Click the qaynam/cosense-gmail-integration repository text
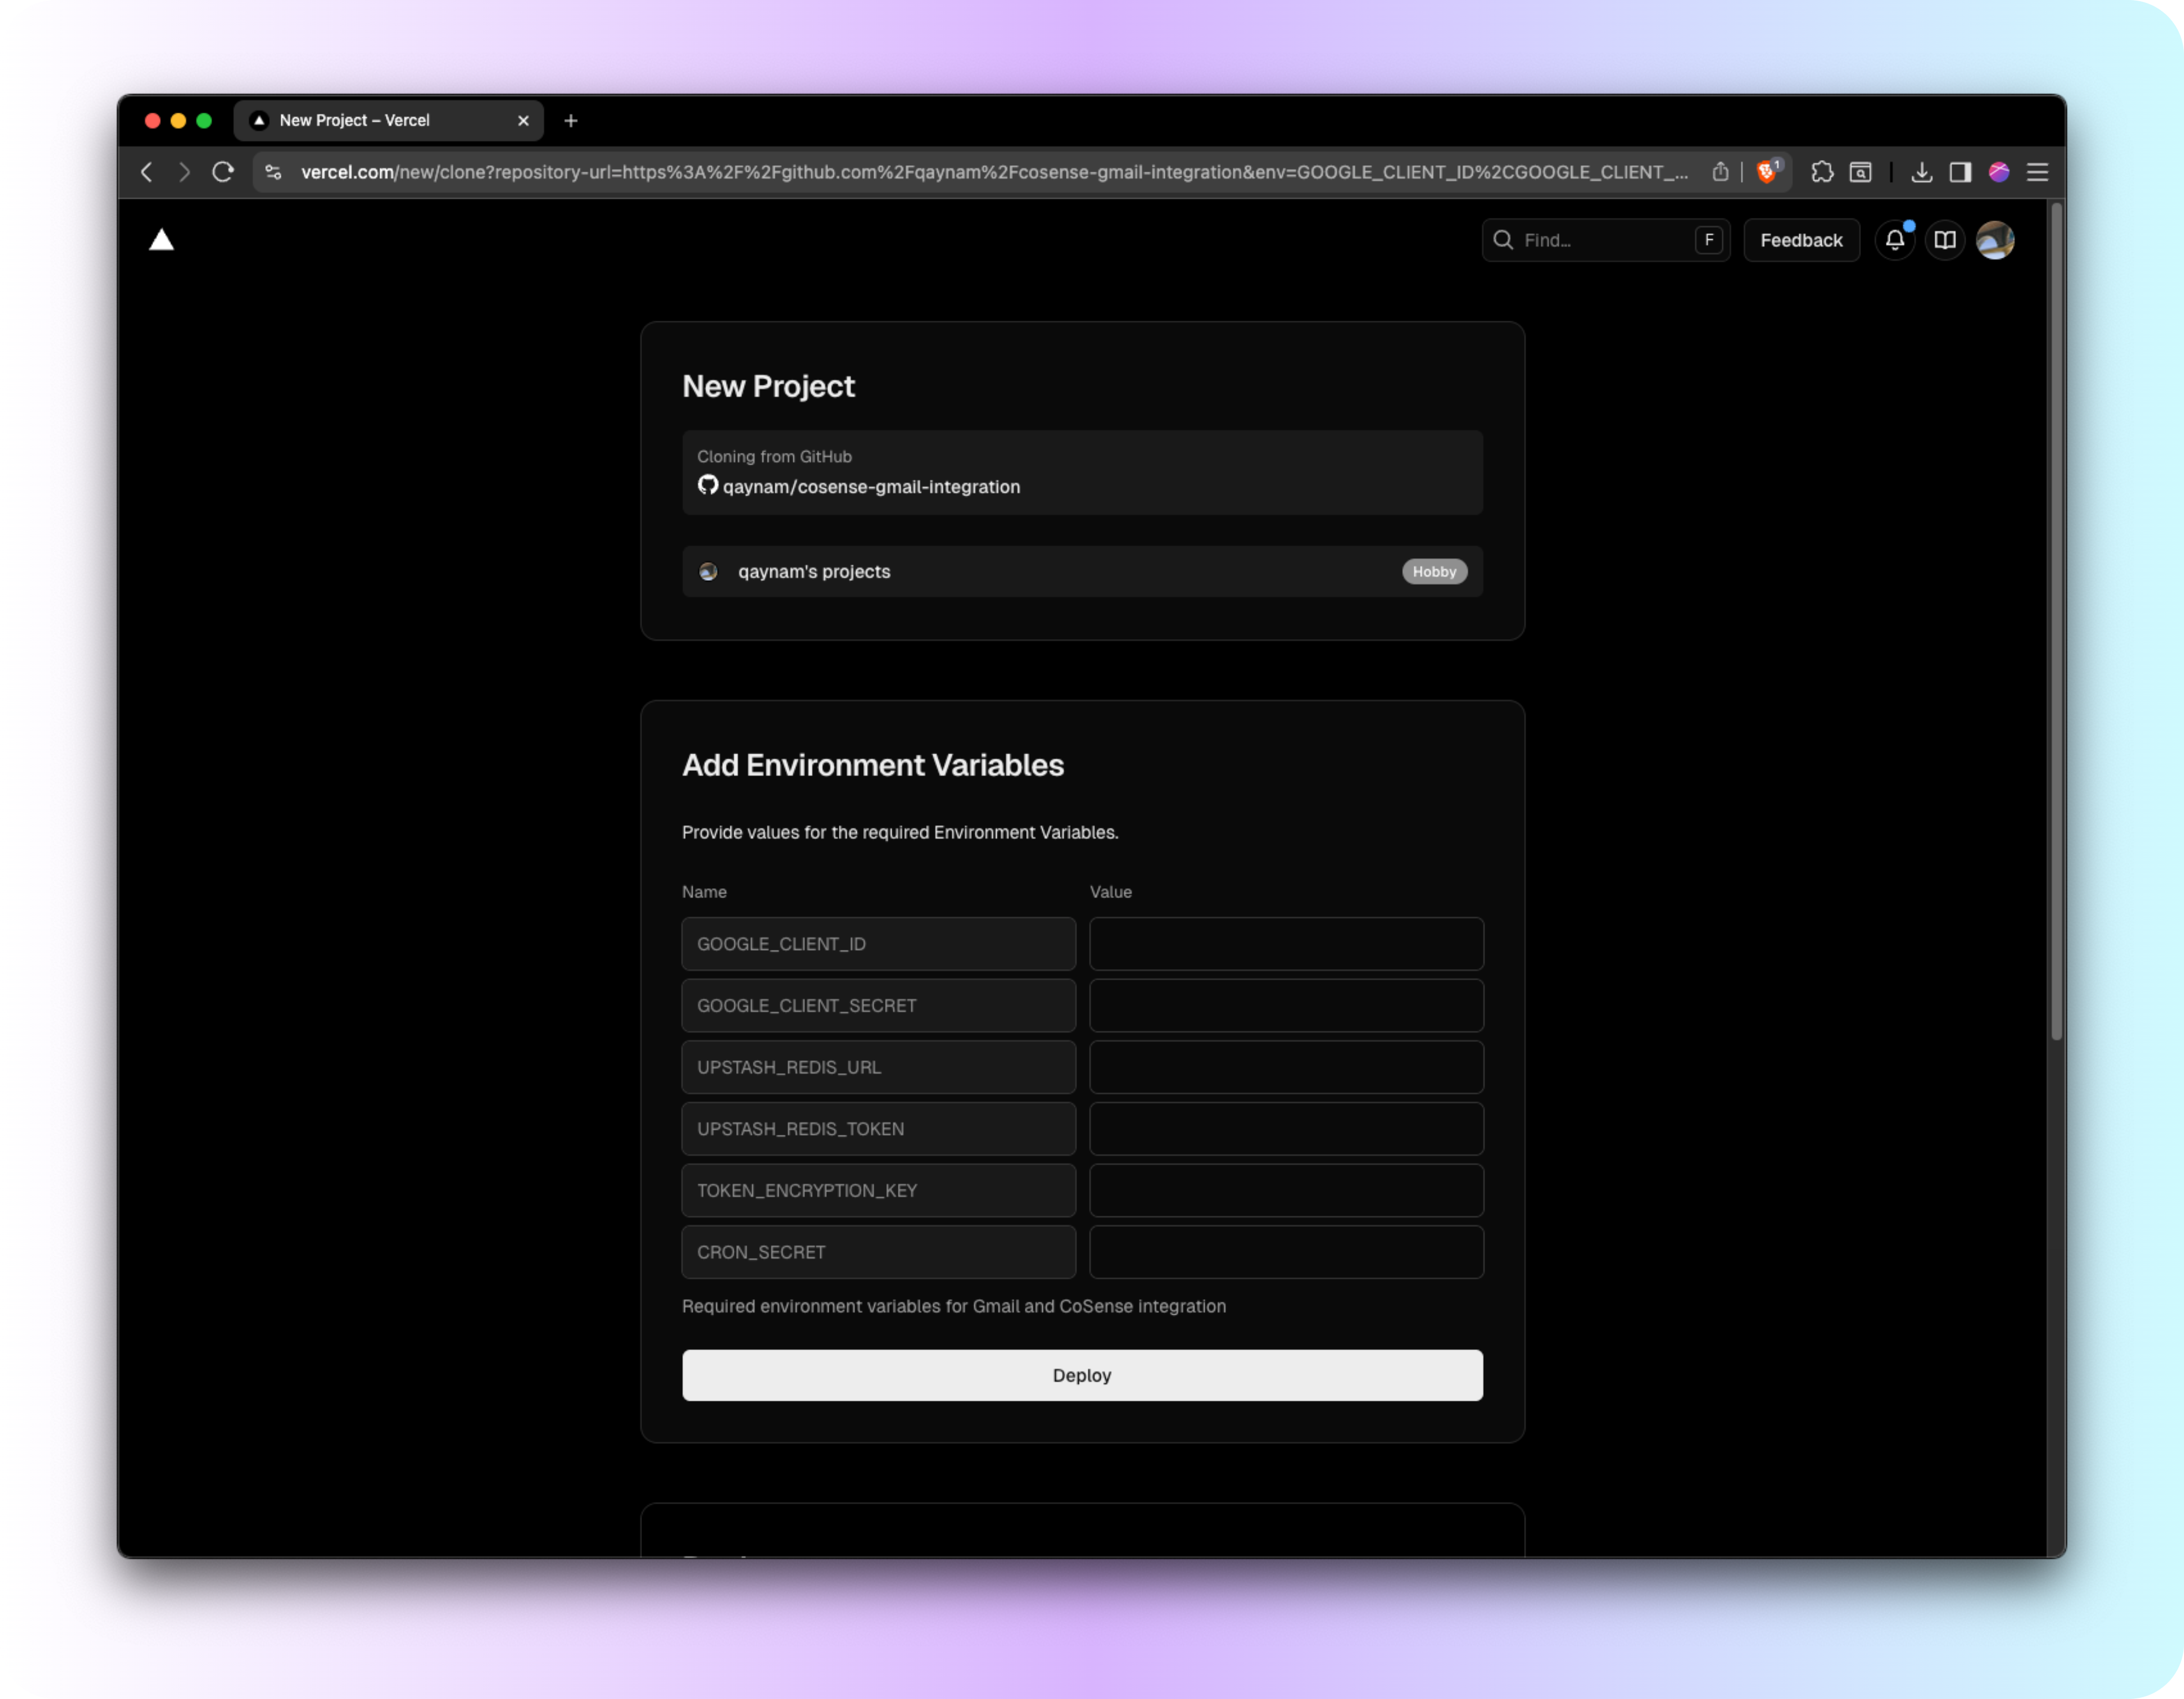 tap(871, 487)
